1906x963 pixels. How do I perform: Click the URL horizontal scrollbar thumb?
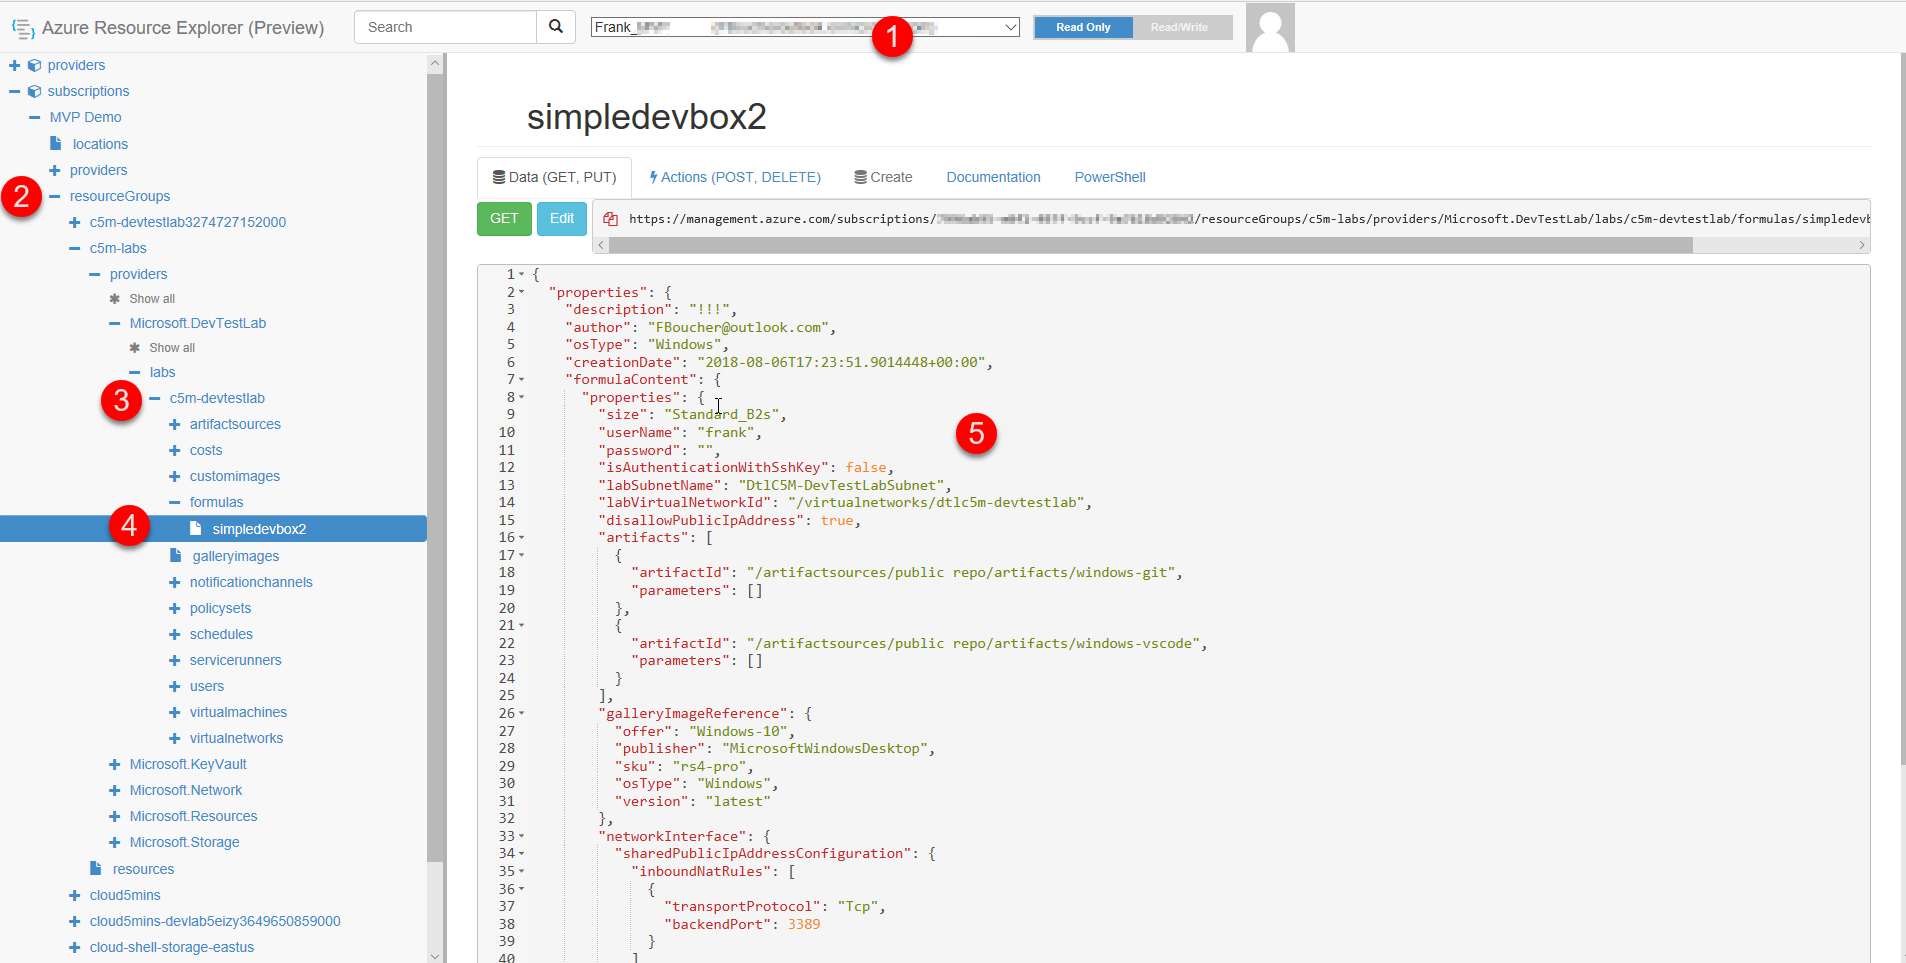click(x=1150, y=245)
